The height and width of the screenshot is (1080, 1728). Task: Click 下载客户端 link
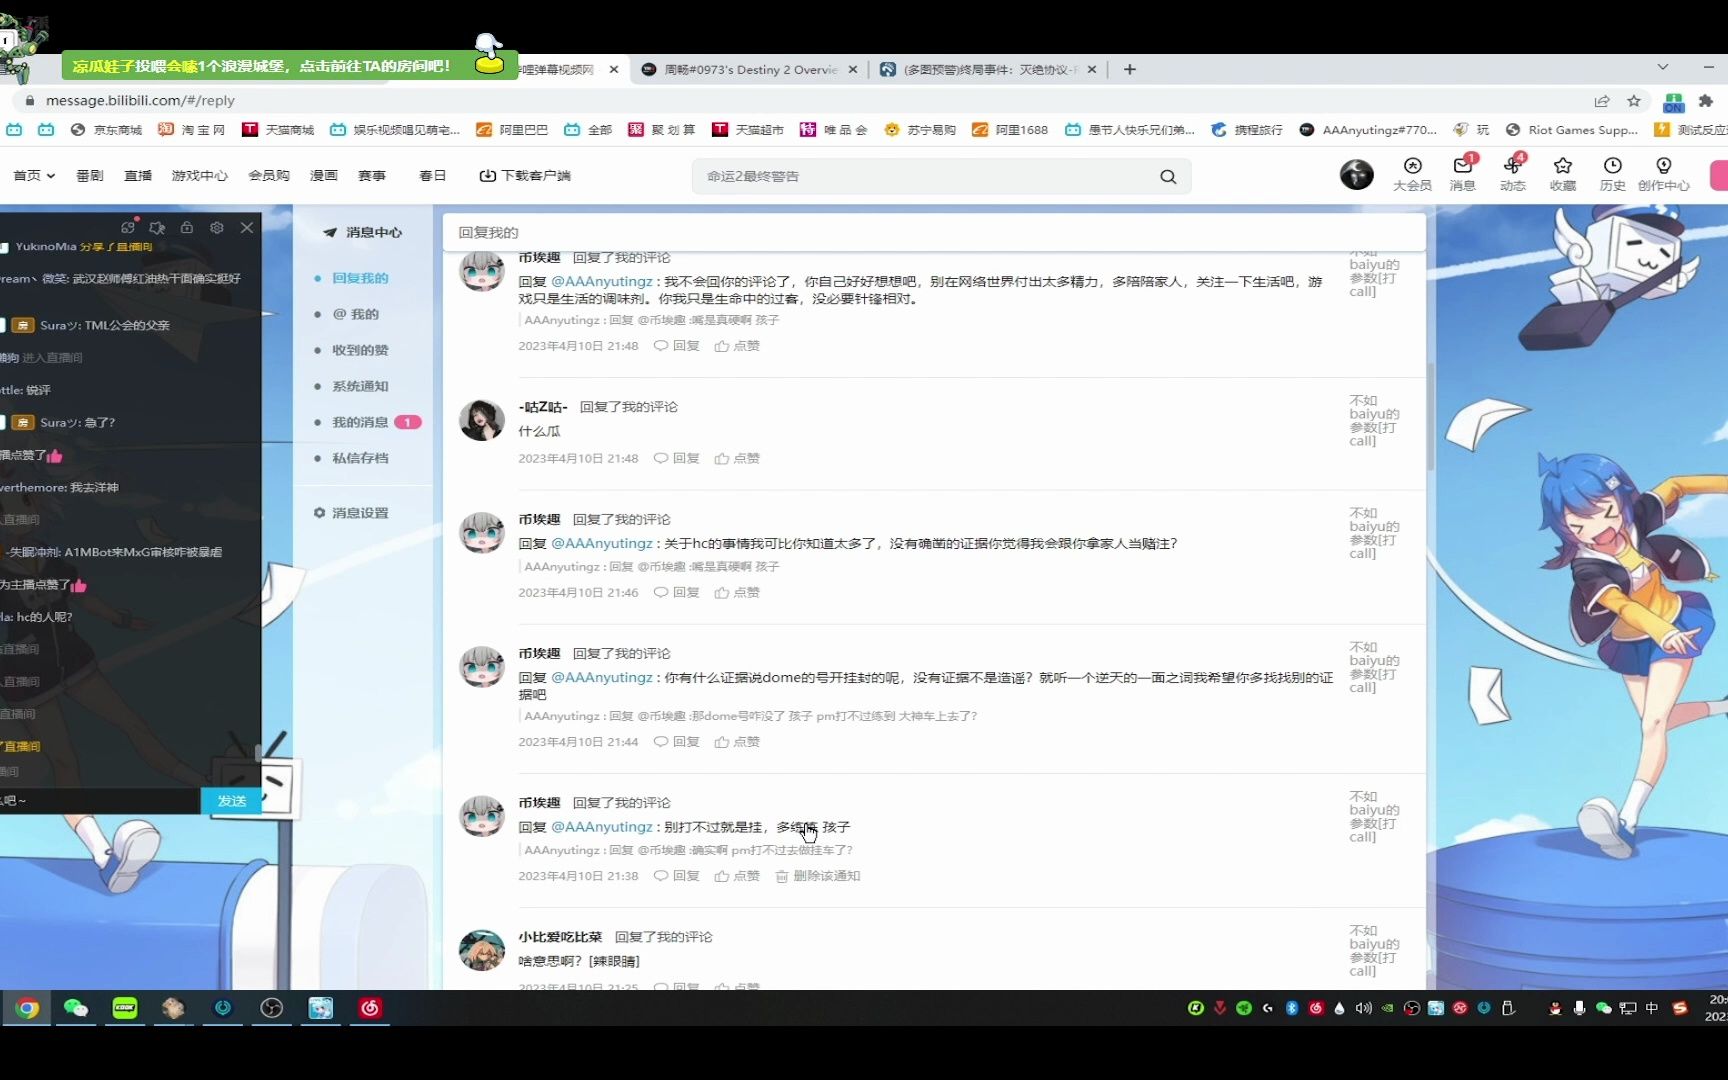[x=525, y=176]
